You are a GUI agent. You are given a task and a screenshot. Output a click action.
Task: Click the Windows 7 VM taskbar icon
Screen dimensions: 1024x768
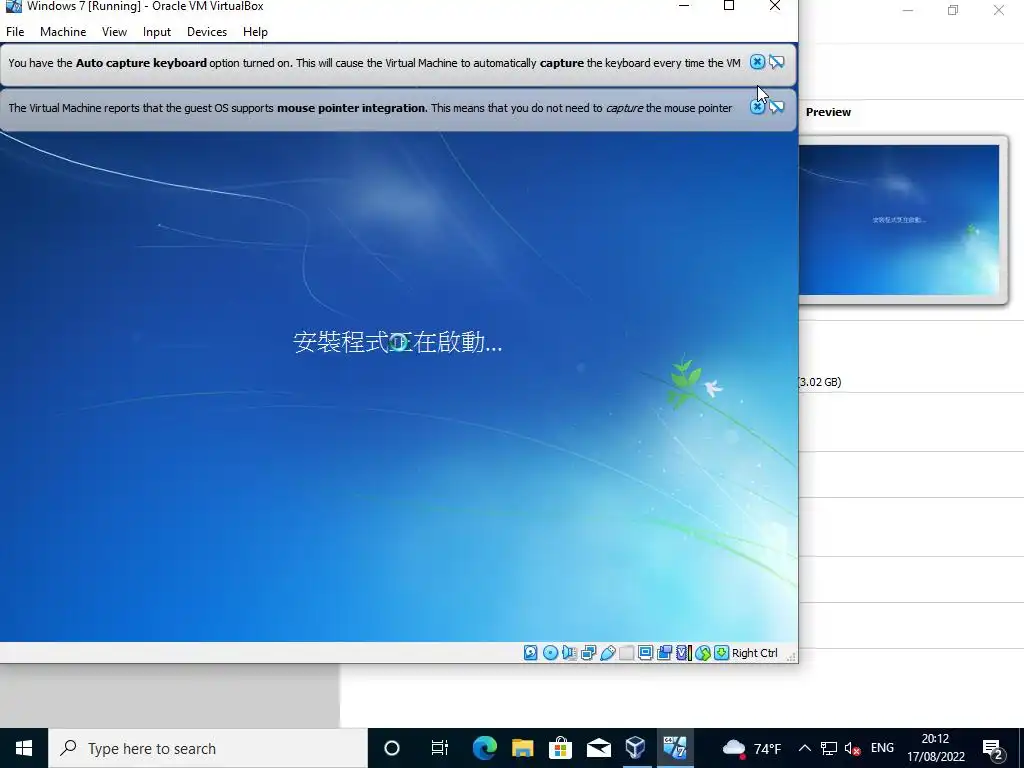[675, 748]
